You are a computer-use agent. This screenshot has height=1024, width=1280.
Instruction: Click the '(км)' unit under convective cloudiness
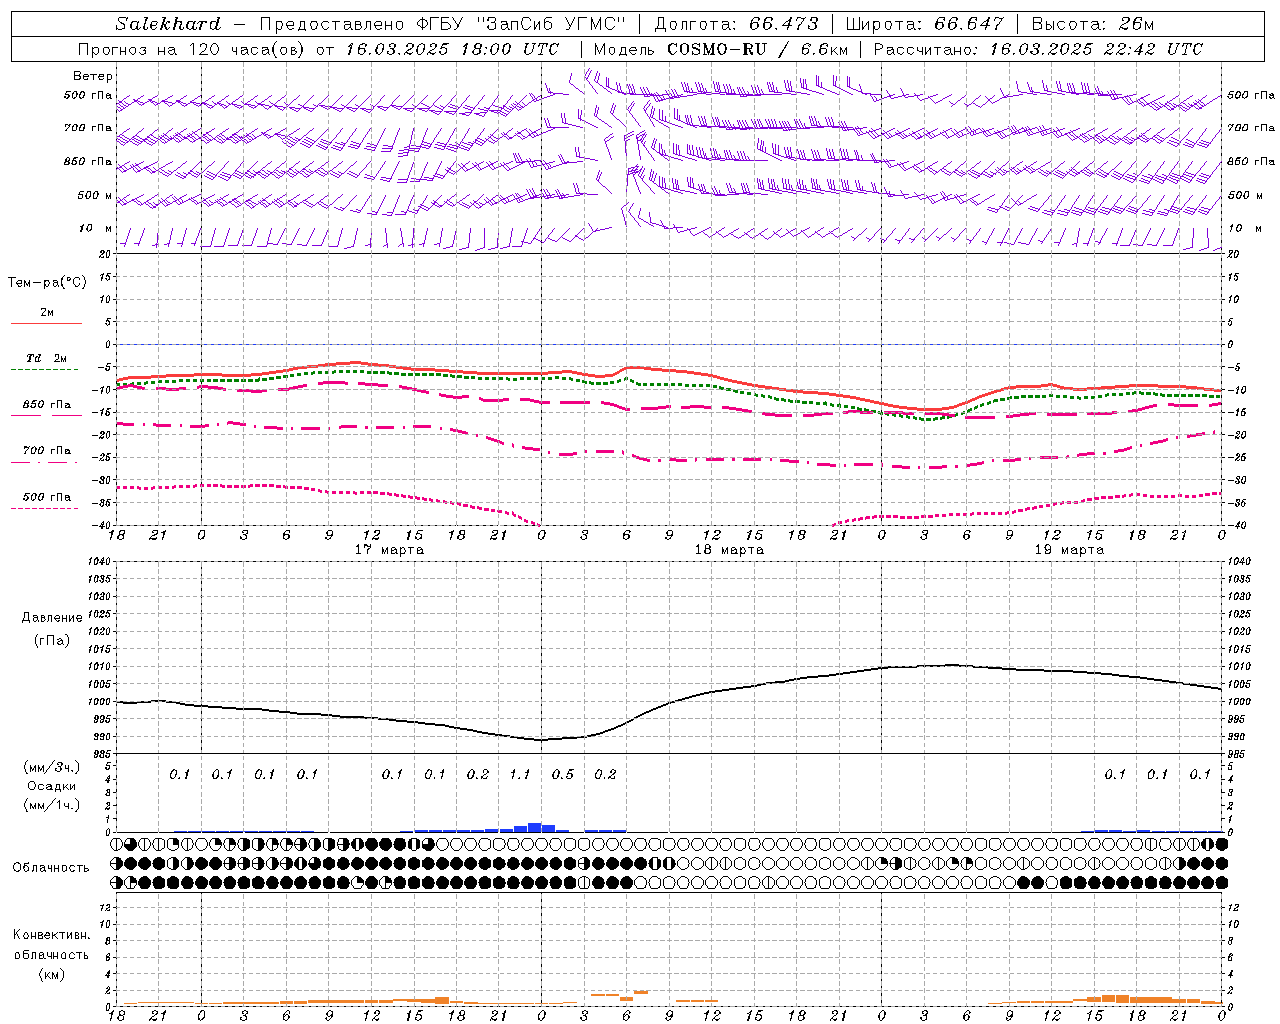coord(52,974)
